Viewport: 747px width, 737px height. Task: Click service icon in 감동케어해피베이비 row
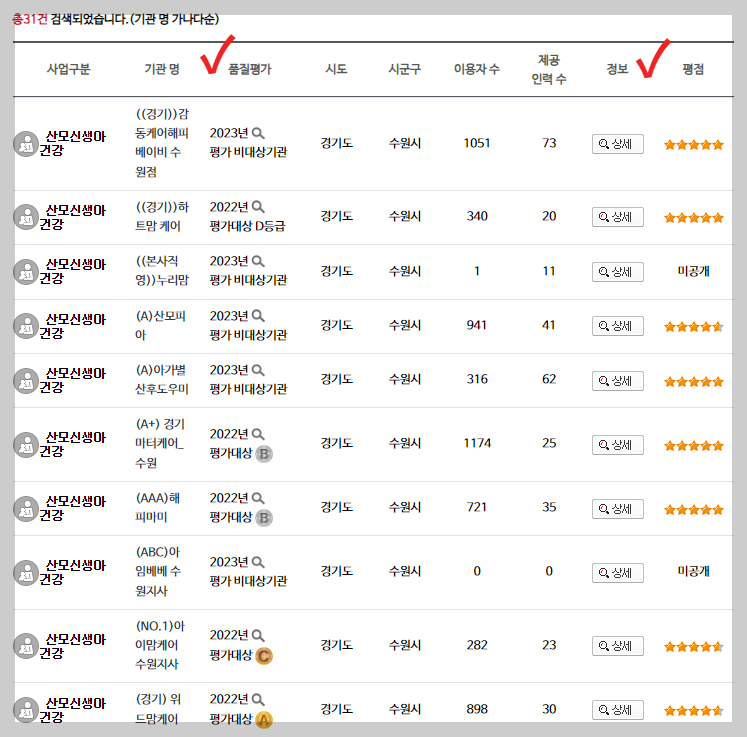(26, 144)
